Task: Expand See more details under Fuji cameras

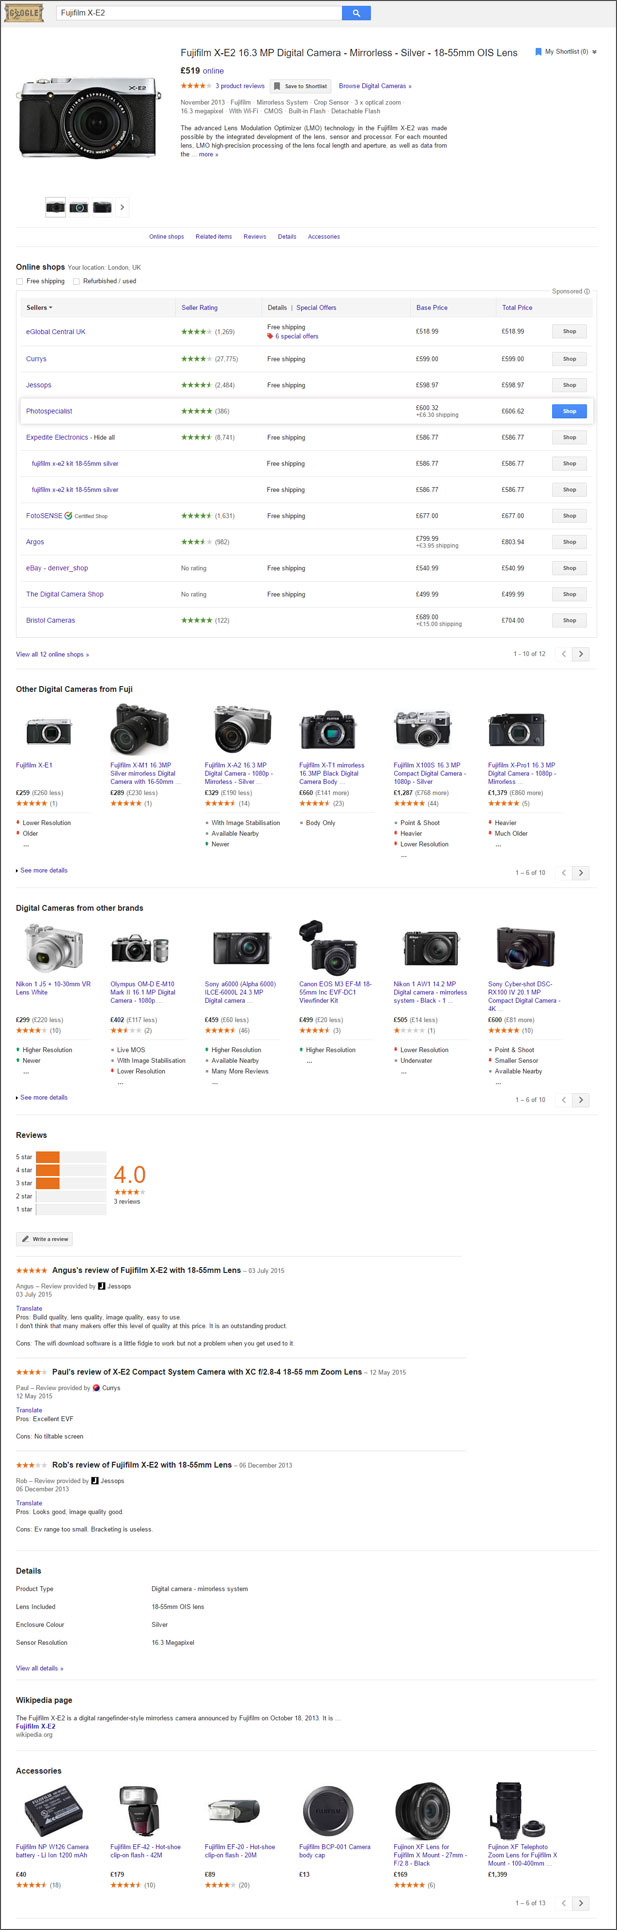Action: (42, 870)
